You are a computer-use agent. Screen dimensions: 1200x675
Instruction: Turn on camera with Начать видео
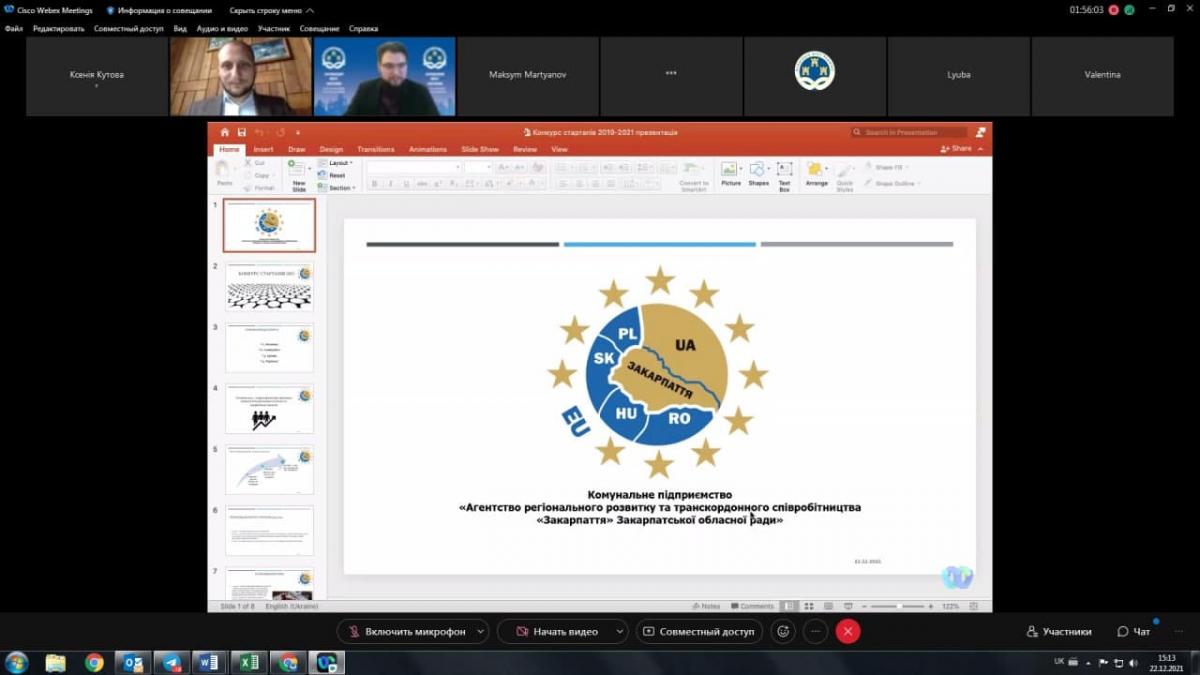pos(556,631)
